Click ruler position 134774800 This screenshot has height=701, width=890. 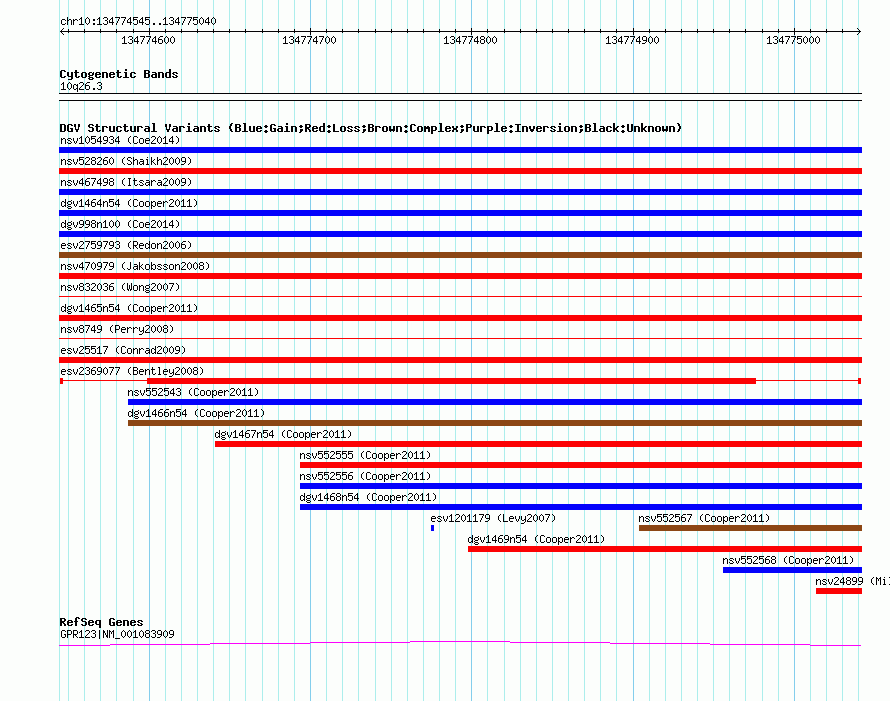tap(470, 40)
